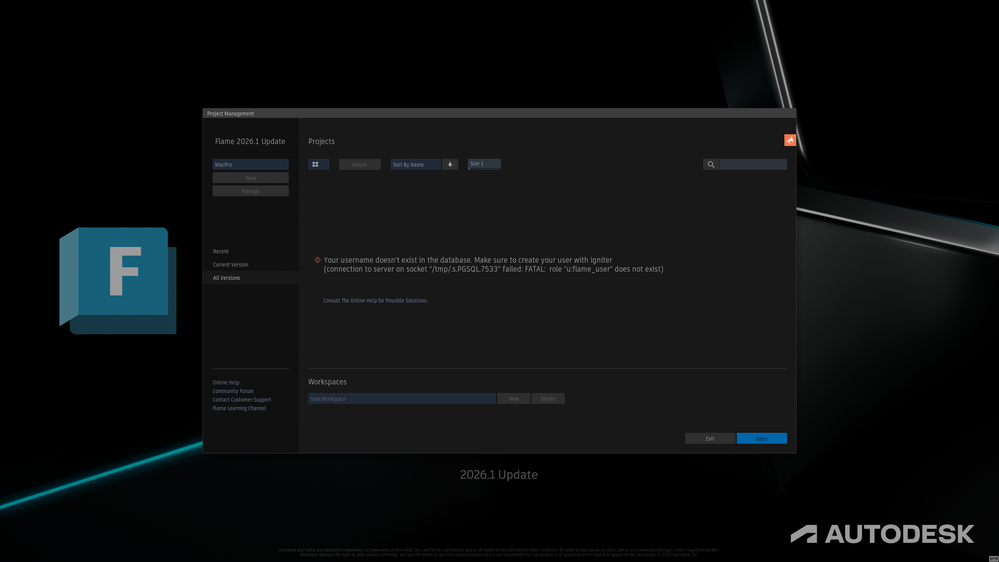Click the username error message text
Viewport: 999px width, 562px height.
point(493,264)
